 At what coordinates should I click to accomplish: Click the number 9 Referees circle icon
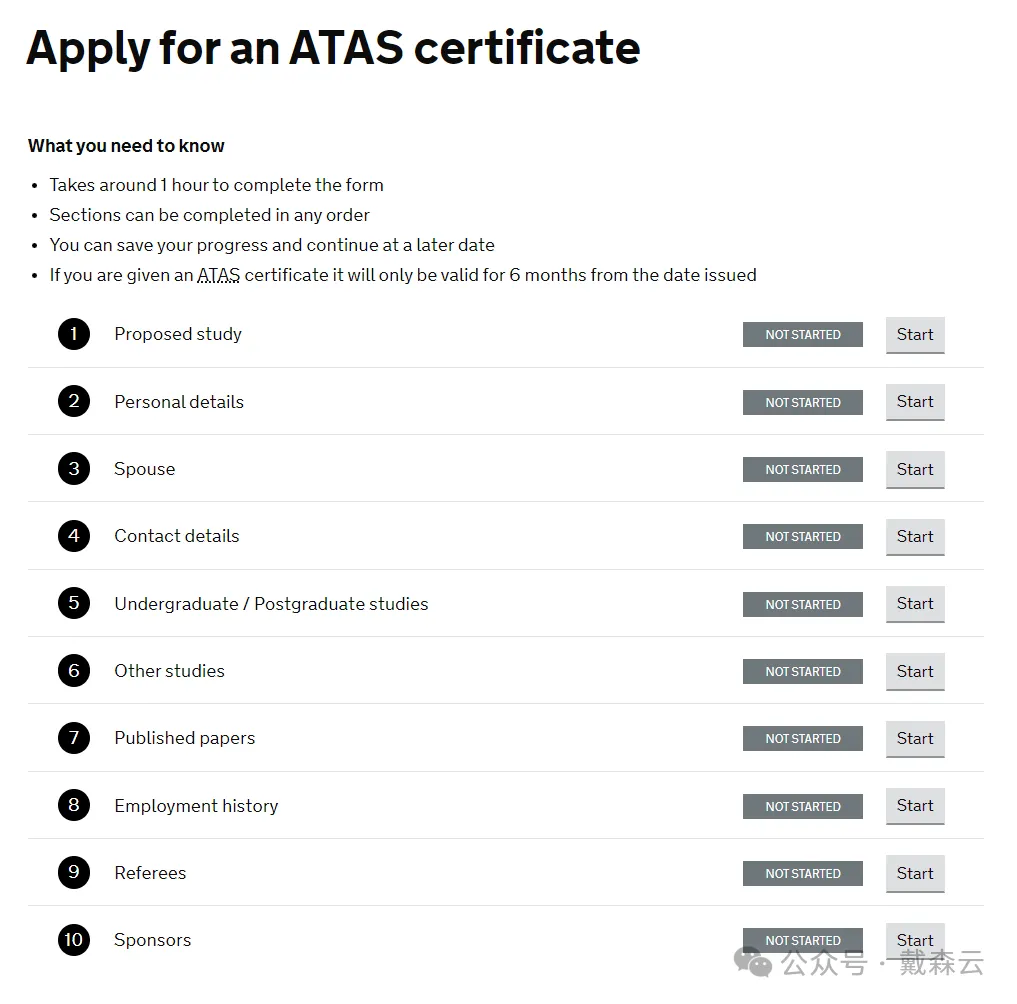click(x=74, y=873)
